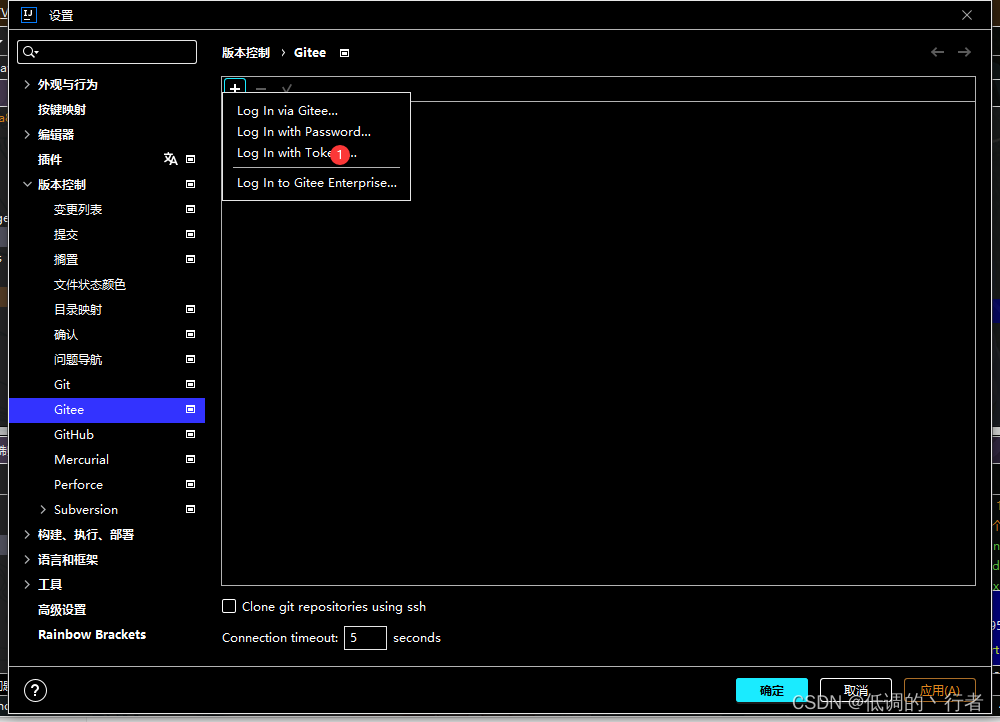Select 问题导航 in the tree

click(x=78, y=360)
